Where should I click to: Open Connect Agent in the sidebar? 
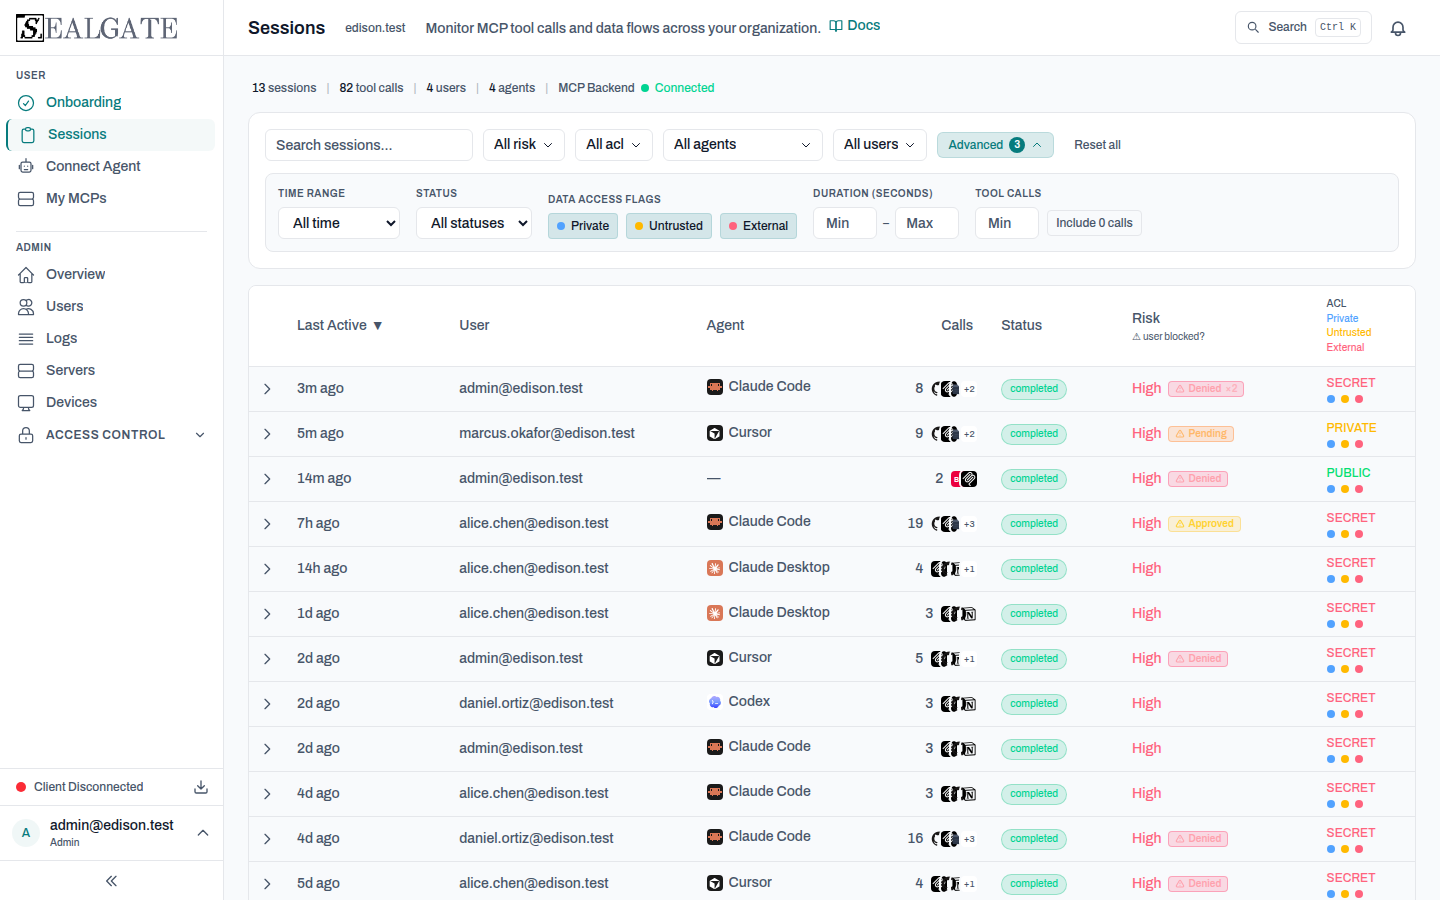pos(111,166)
